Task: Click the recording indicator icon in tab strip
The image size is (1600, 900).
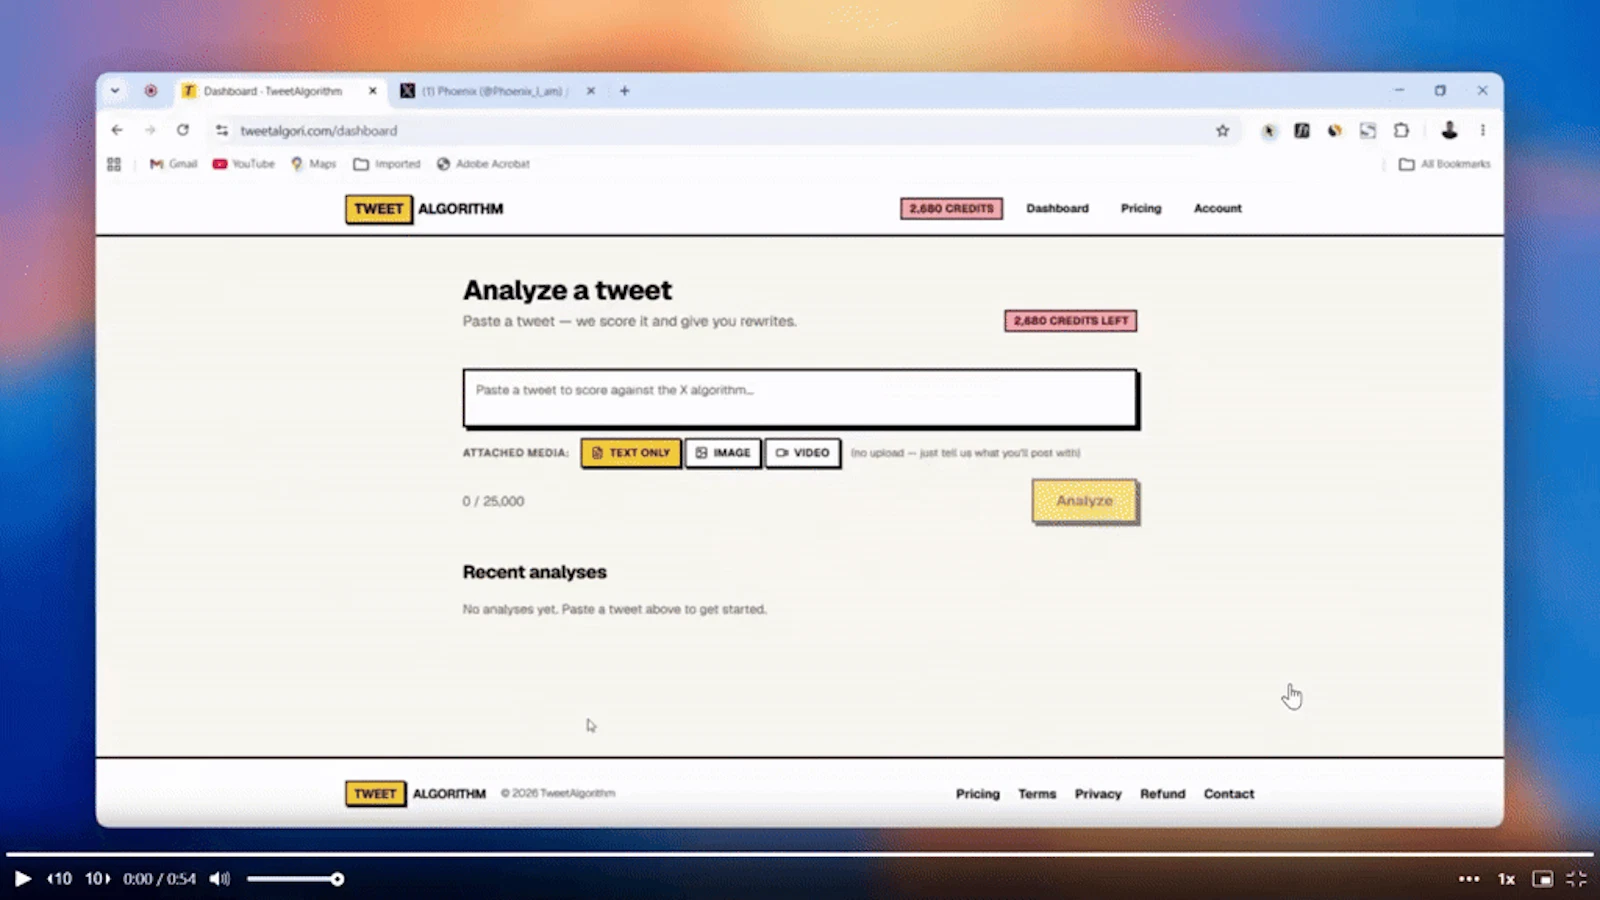Action: pyautogui.click(x=151, y=91)
